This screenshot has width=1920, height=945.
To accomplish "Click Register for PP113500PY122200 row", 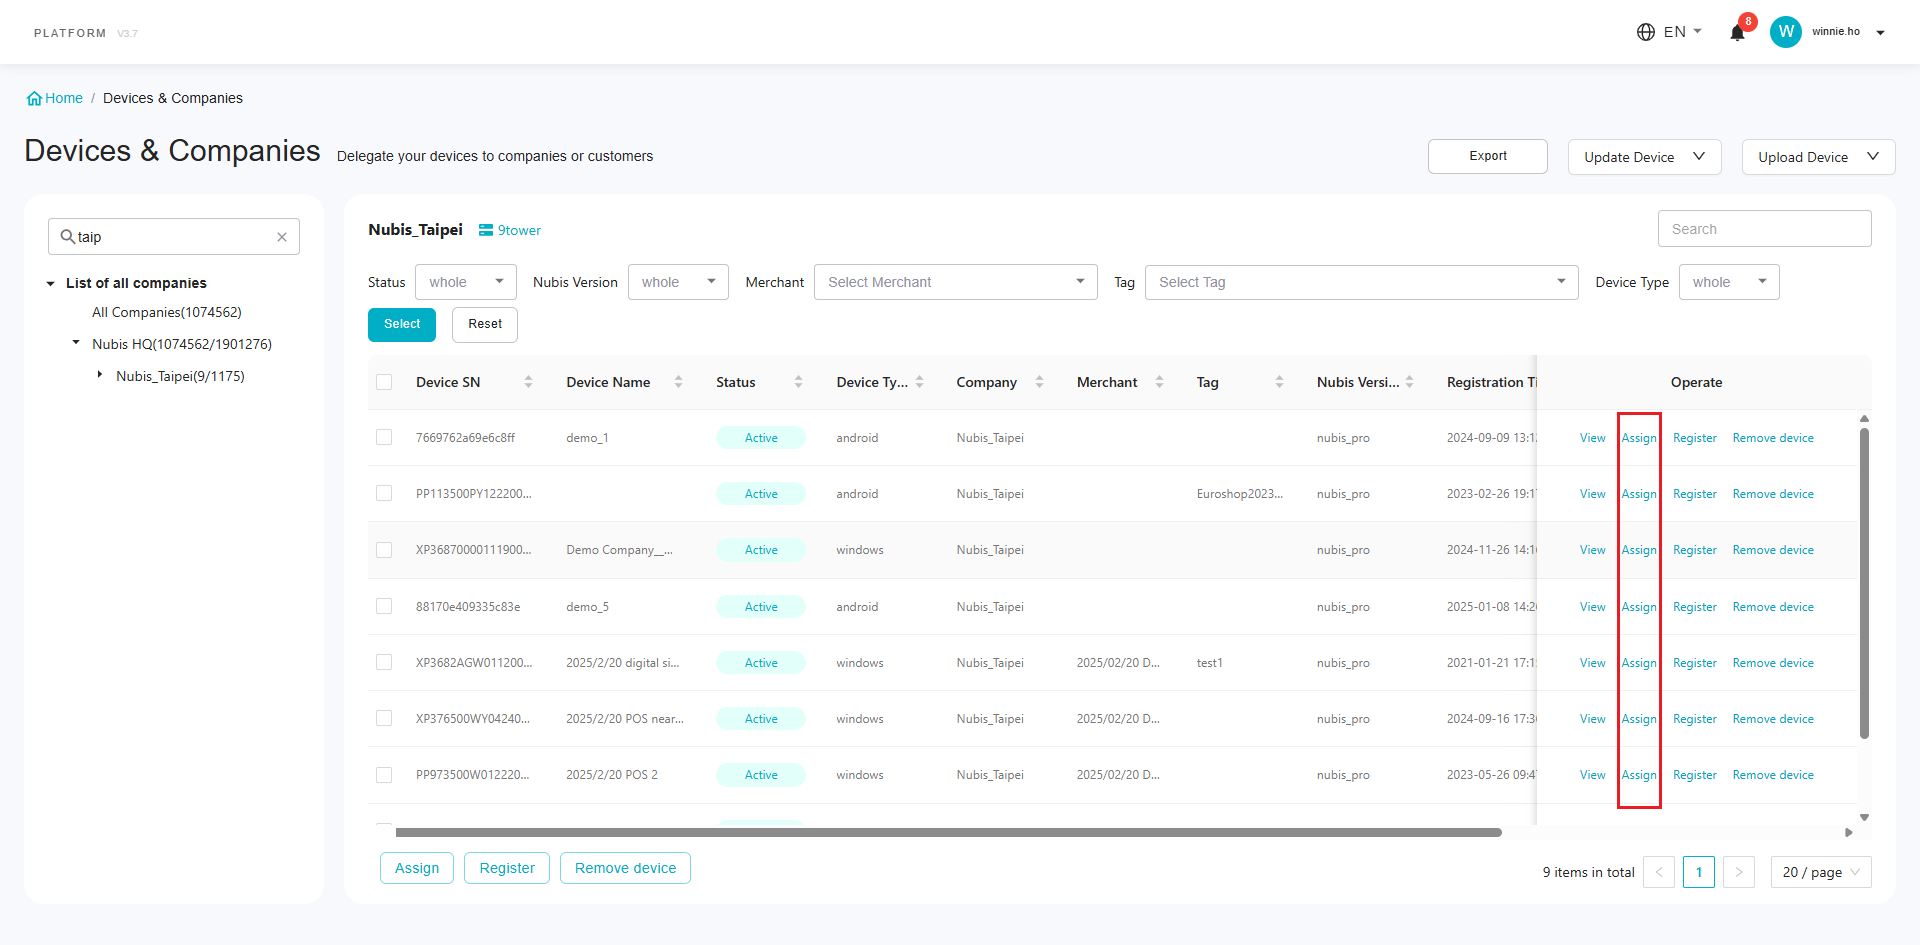I will (1695, 494).
